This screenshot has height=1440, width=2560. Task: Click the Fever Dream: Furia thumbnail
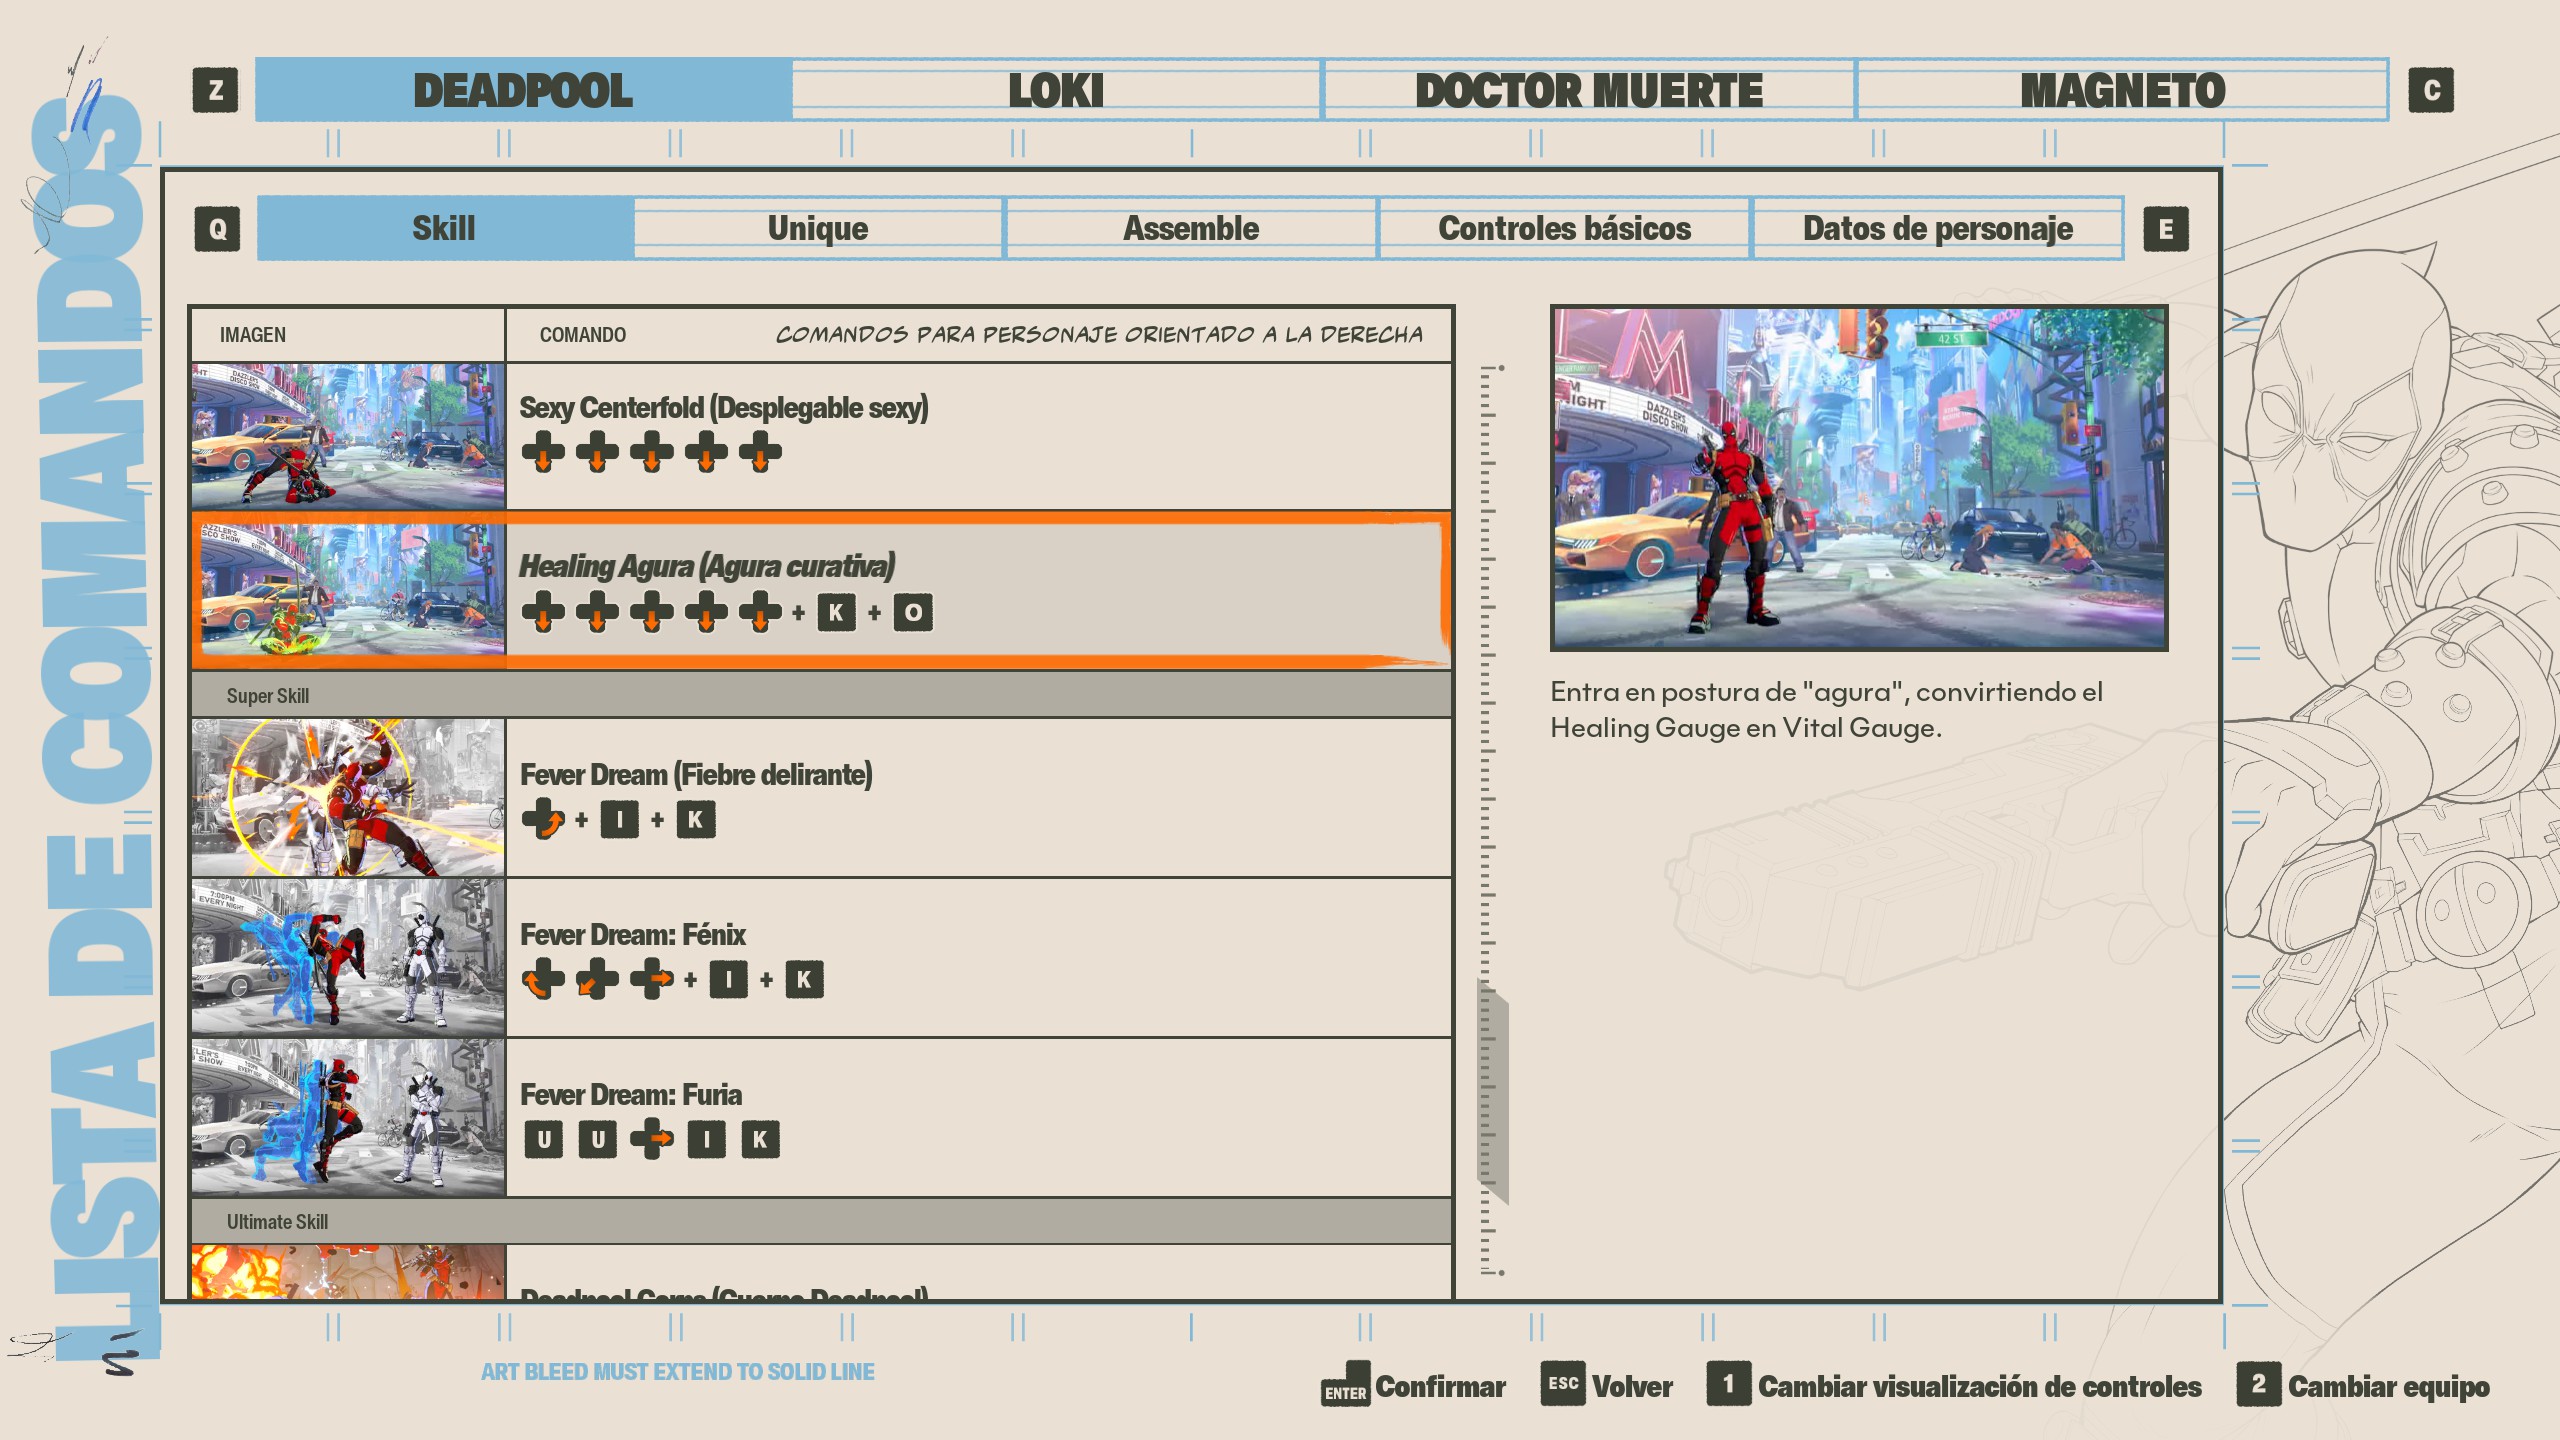[348, 1118]
